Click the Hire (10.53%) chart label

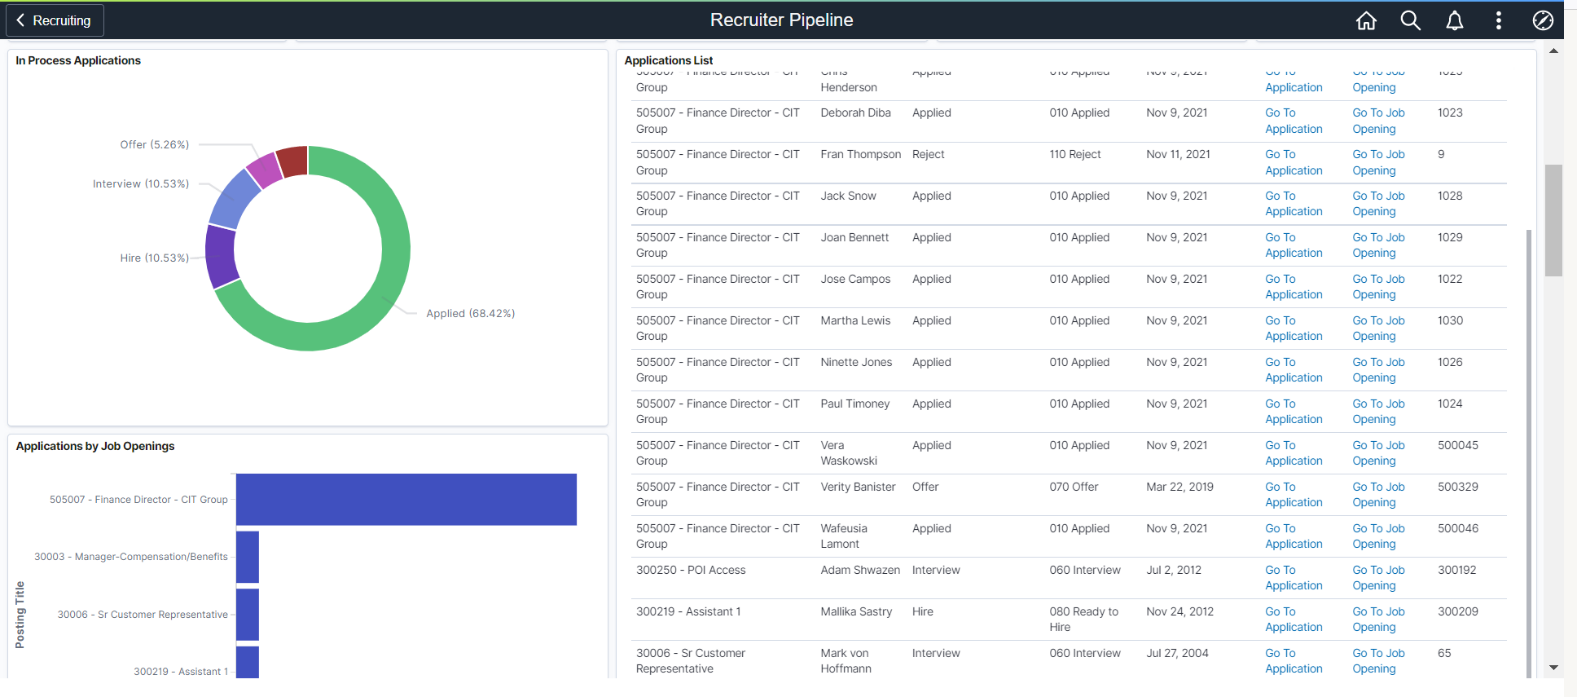click(154, 258)
